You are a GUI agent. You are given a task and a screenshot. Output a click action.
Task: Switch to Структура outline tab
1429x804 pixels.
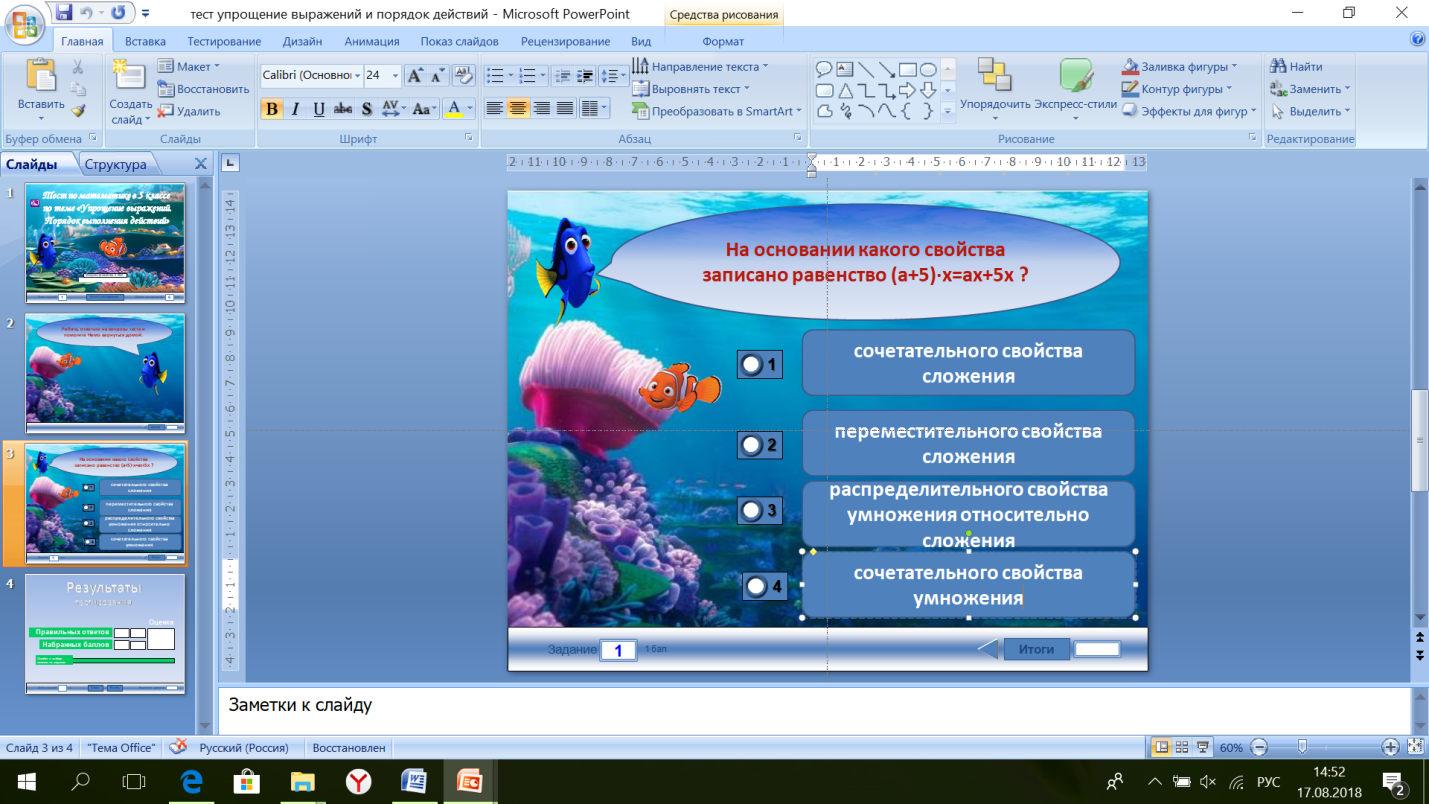116,164
